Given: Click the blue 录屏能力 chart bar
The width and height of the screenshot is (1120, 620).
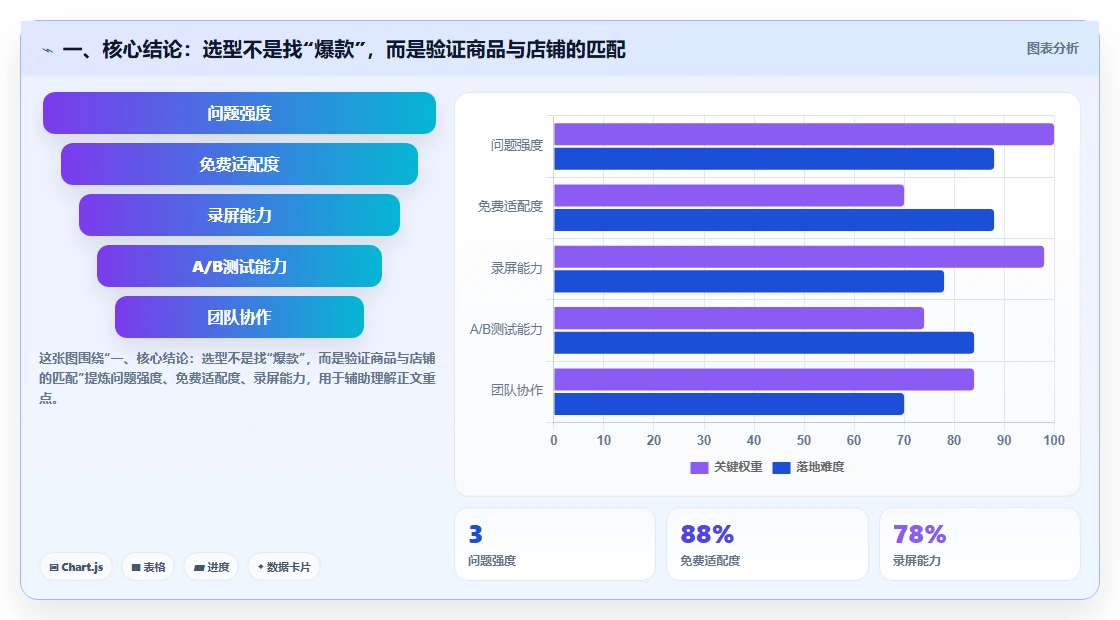Looking at the screenshot, I should (749, 281).
